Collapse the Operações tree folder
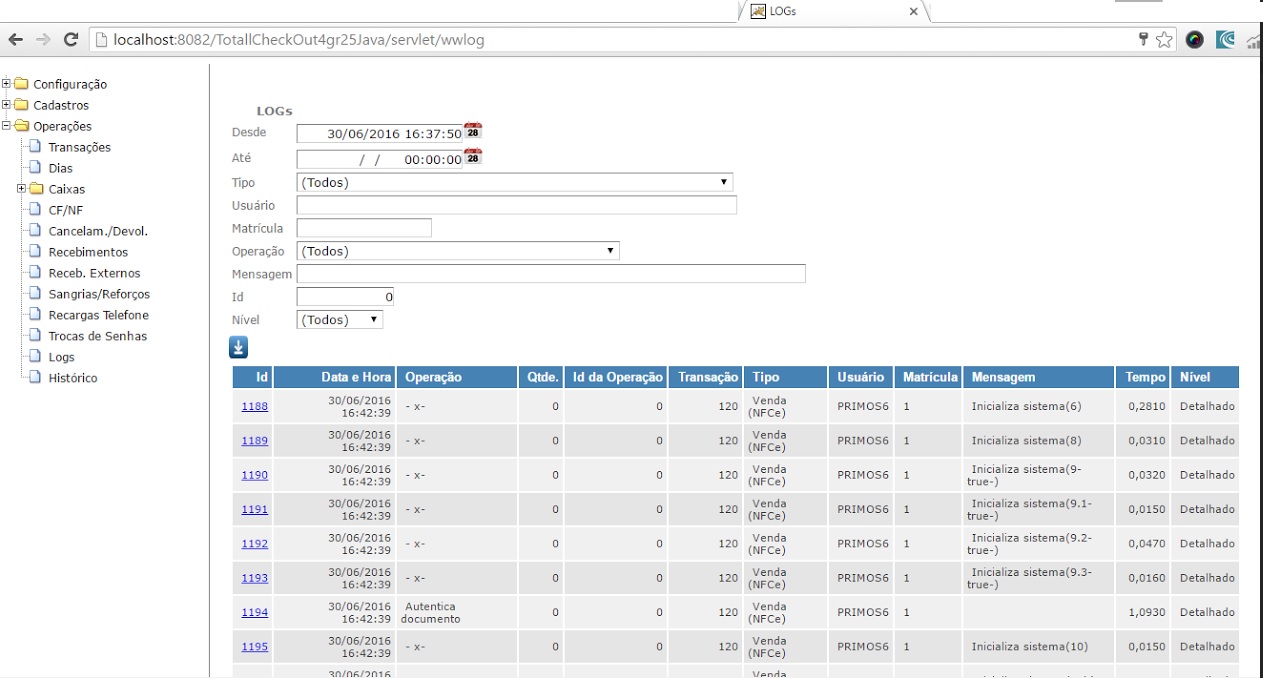 7,126
